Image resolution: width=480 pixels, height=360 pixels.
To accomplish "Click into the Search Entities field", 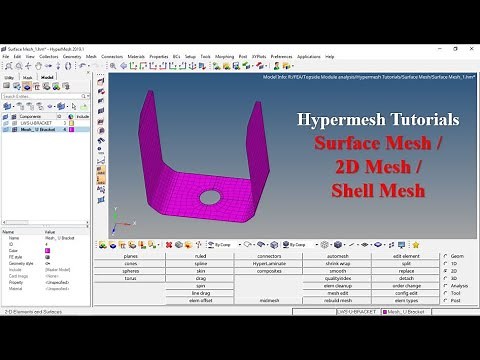I will (41, 96).
